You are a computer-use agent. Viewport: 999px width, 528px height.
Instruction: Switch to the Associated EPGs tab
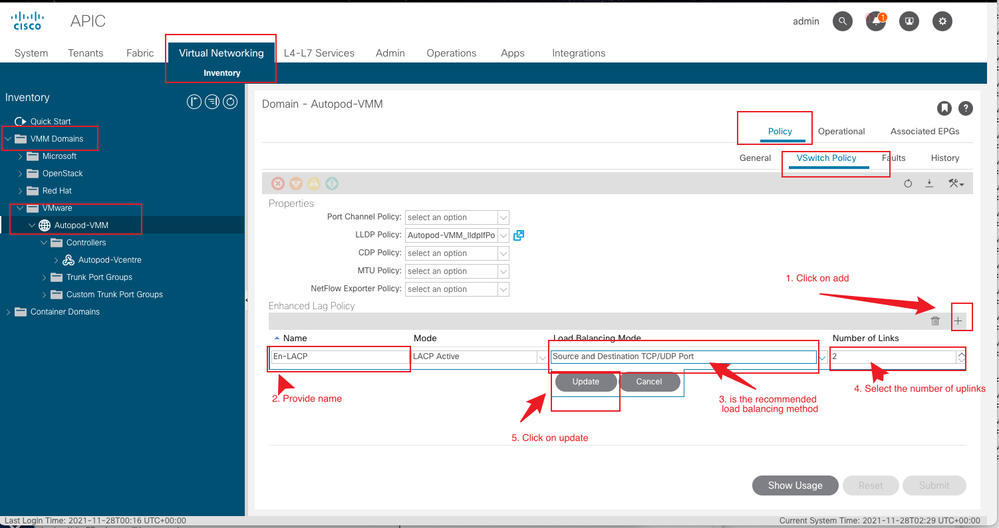pos(924,131)
